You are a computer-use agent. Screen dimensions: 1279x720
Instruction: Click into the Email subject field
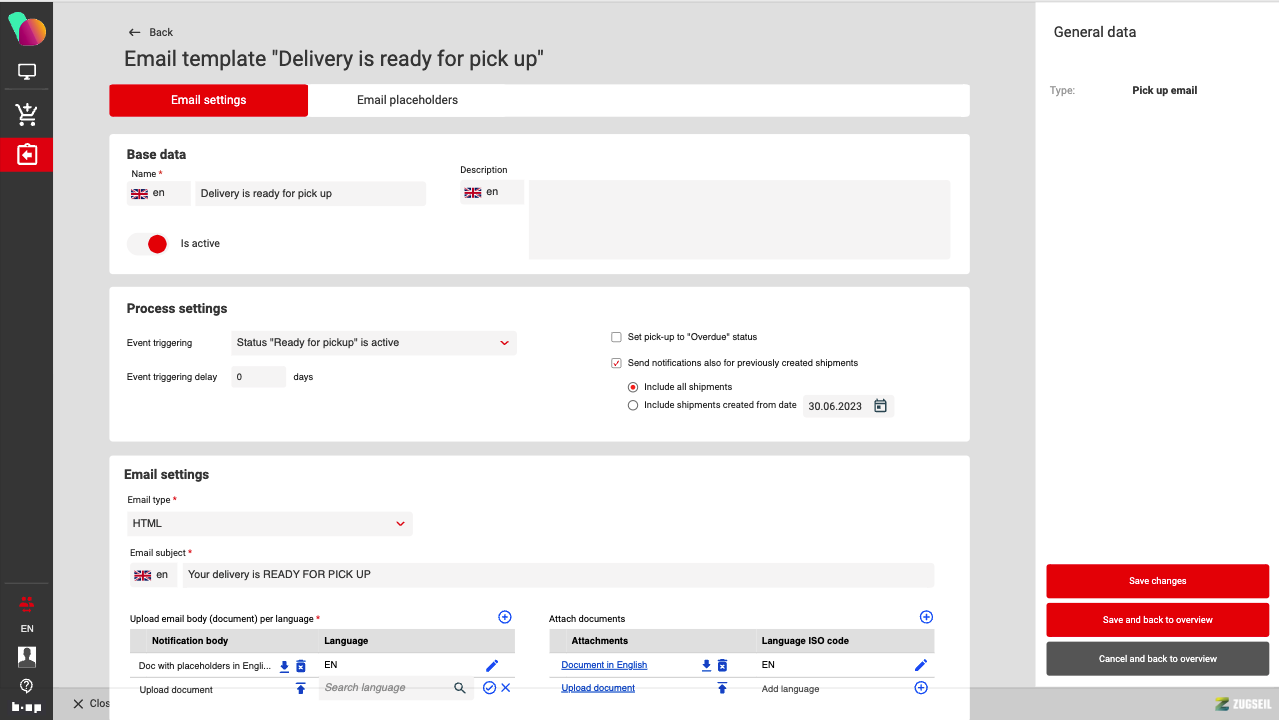557,575
